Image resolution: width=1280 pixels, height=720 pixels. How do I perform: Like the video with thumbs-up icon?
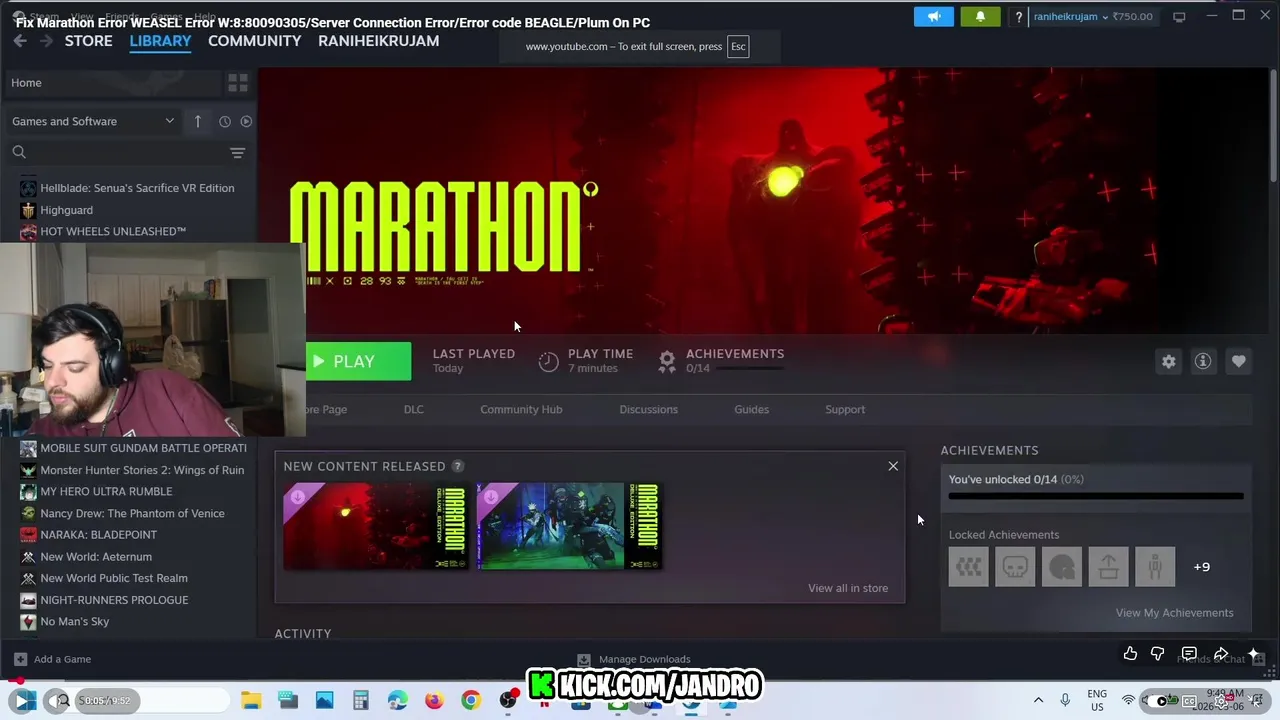[x=1130, y=654]
